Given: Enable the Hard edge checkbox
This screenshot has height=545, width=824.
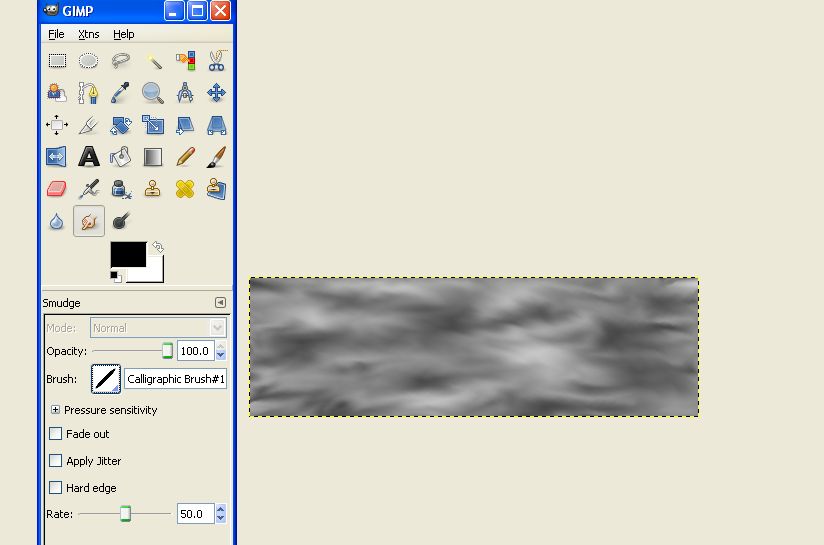Looking at the screenshot, I should coord(55,488).
